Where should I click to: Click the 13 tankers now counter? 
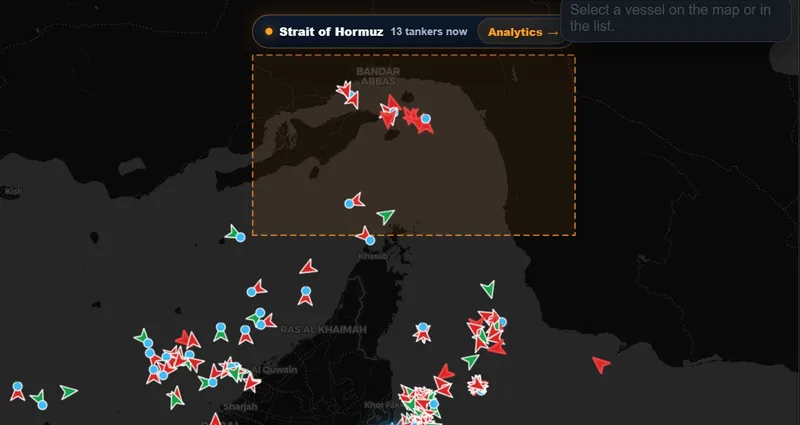(429, 32)
